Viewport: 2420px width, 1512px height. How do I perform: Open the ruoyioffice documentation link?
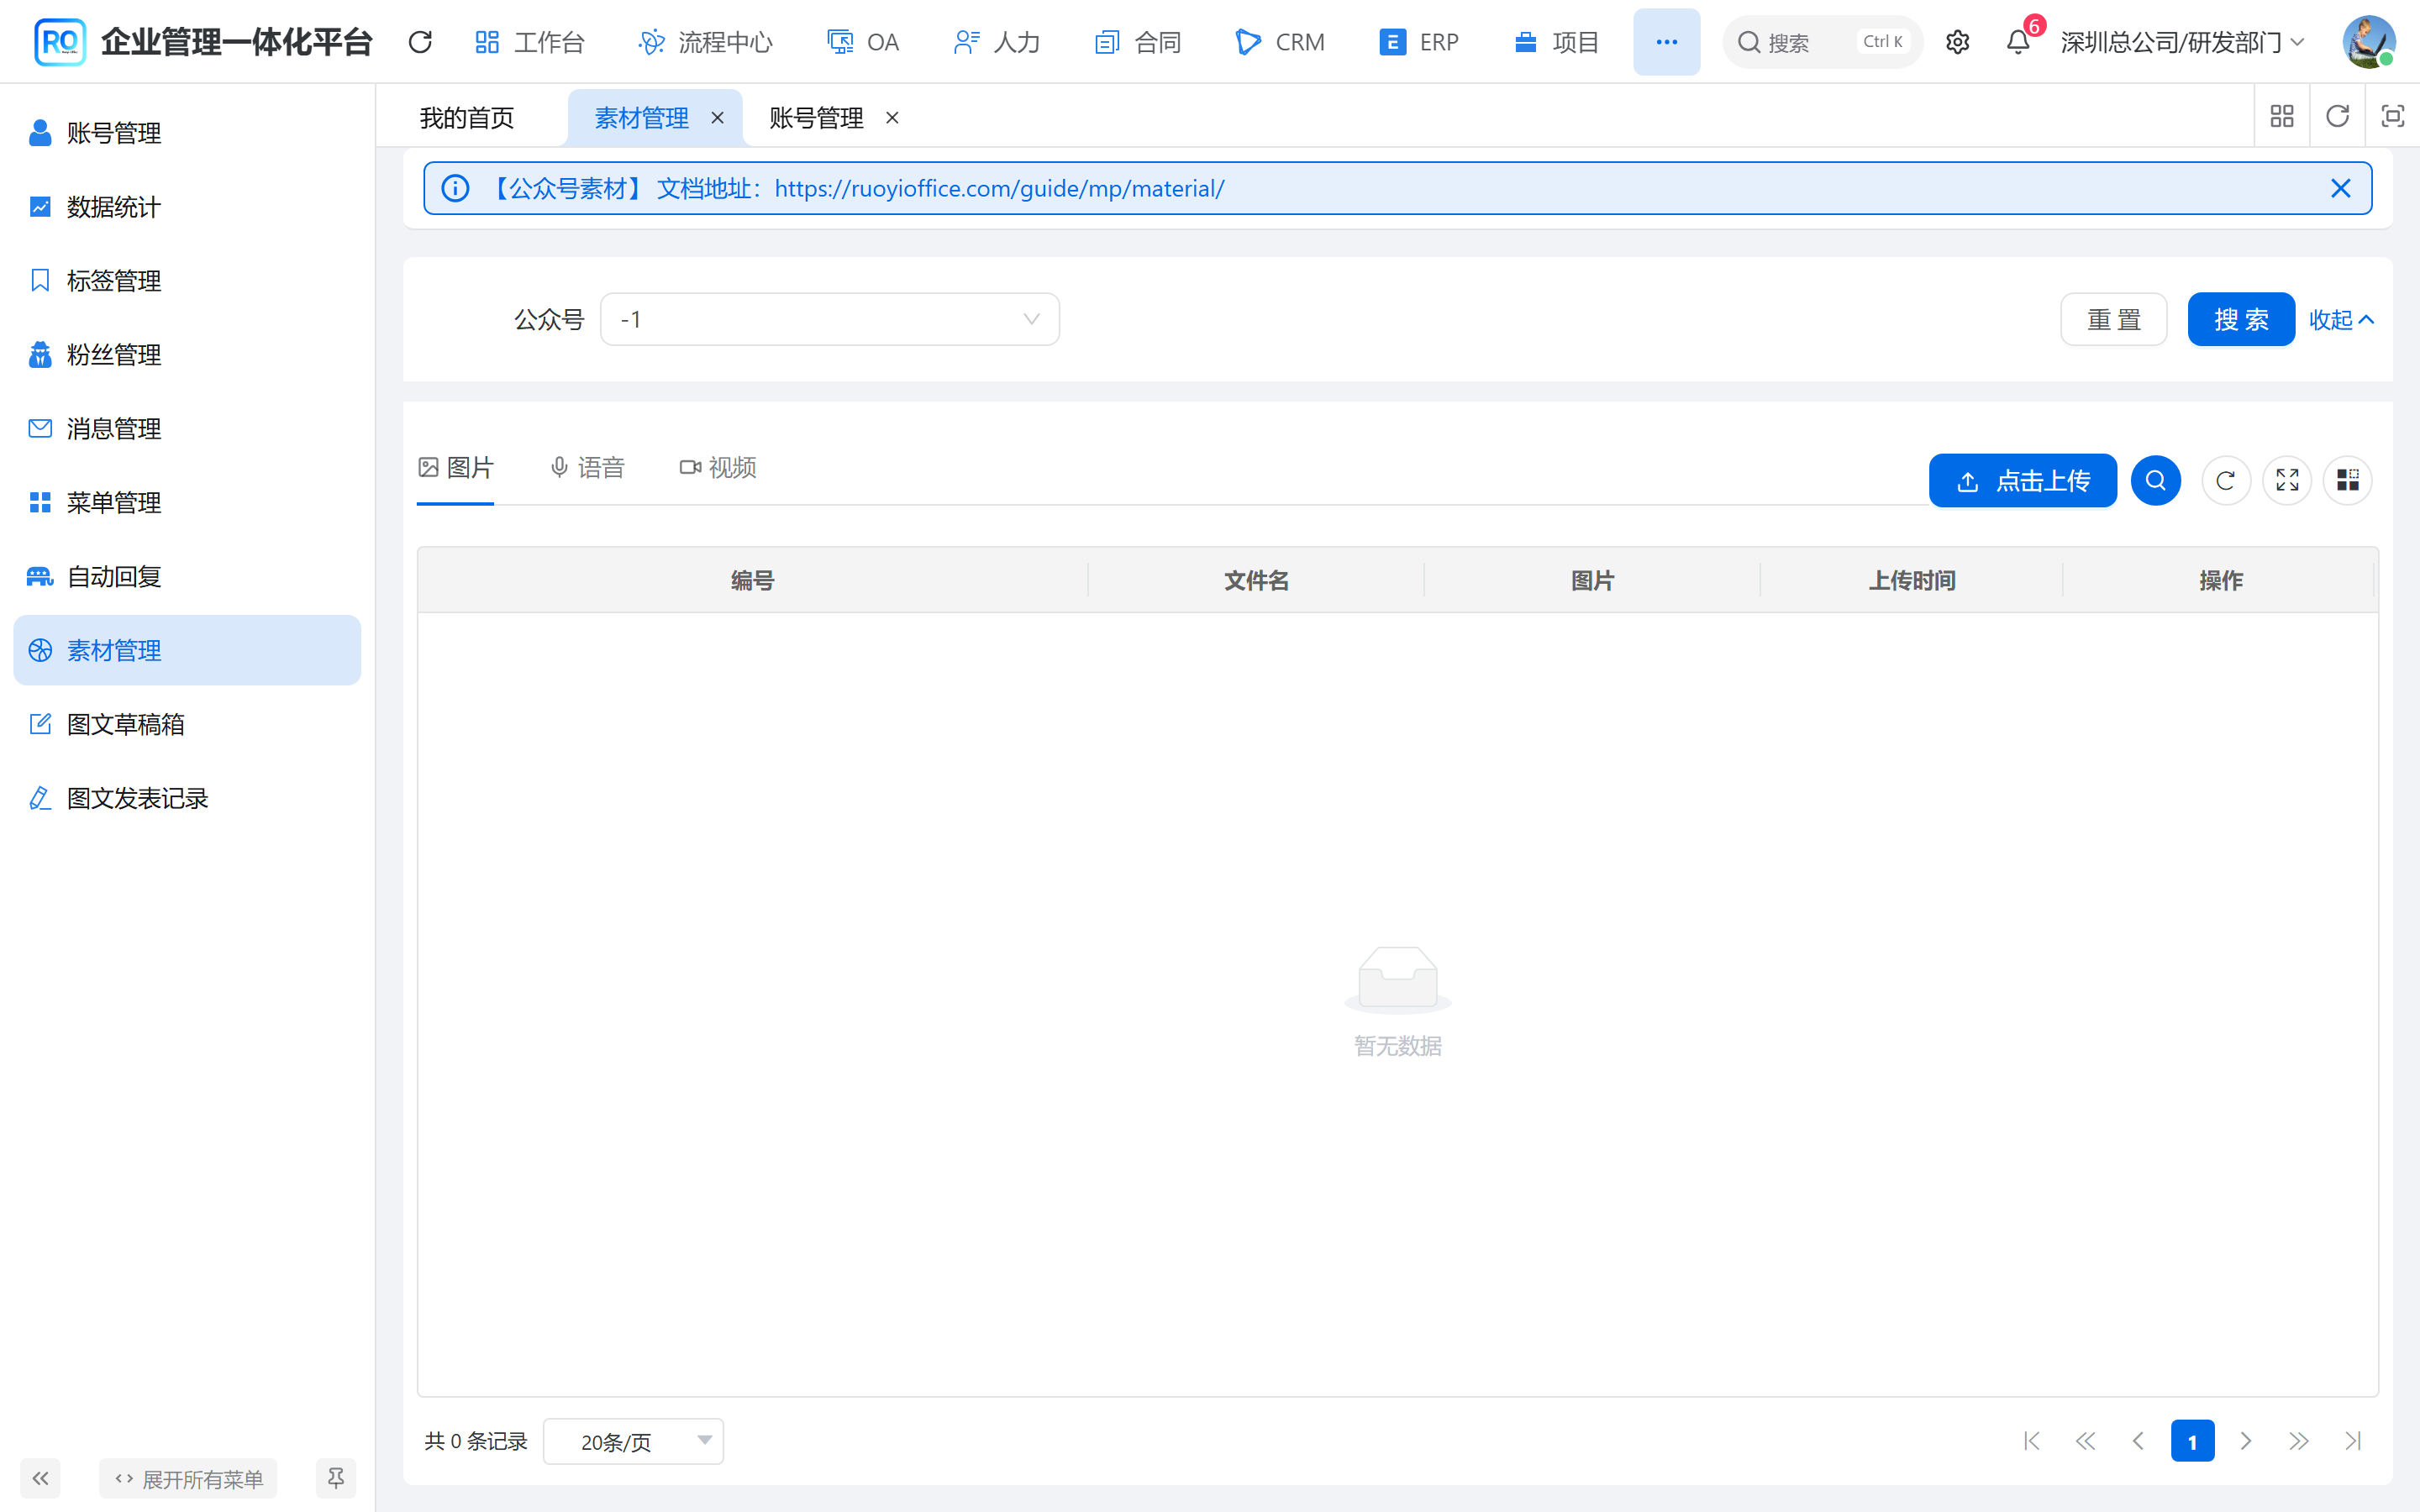point(999,188)
